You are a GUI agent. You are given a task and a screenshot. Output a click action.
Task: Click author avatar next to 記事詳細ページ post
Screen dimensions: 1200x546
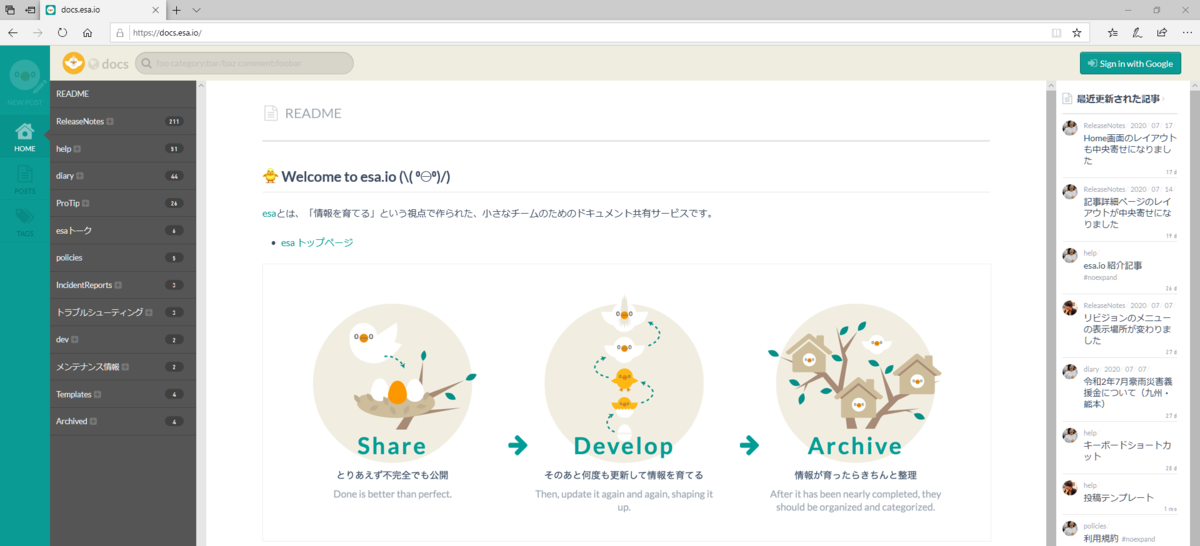click(x=1070, y=191)
